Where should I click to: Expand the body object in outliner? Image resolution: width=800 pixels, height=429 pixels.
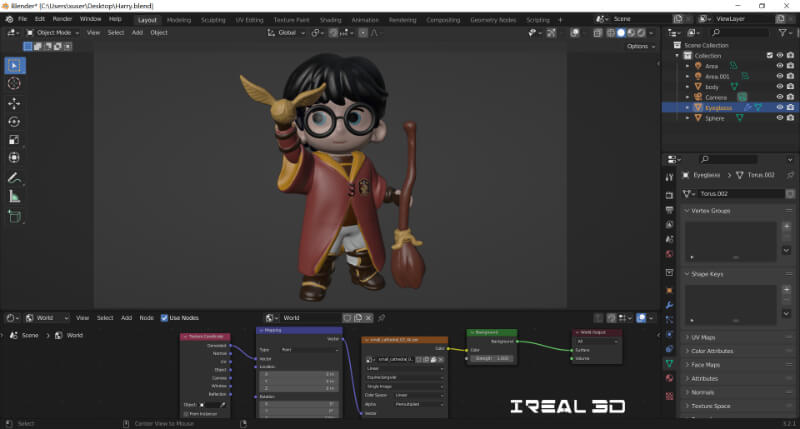click(x=688, y=87)
